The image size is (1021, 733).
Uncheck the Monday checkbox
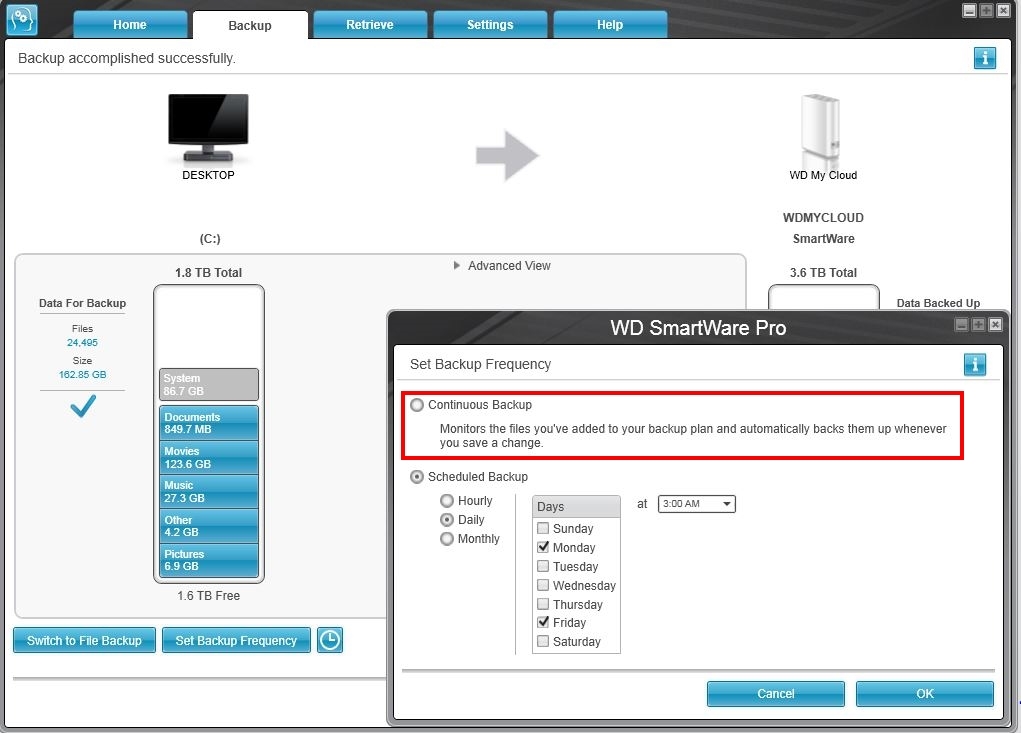click(543, 547)
